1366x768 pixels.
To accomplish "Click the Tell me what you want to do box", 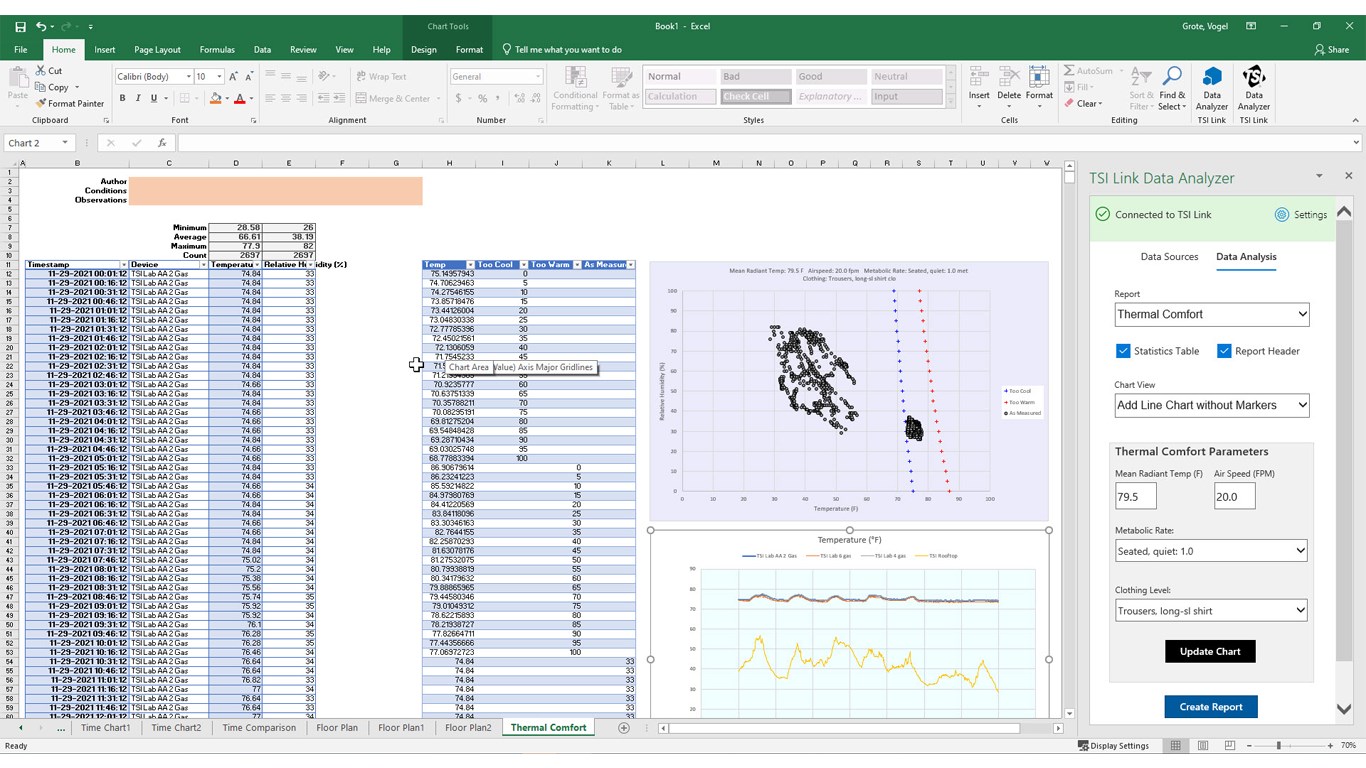I will click(562, 49).
